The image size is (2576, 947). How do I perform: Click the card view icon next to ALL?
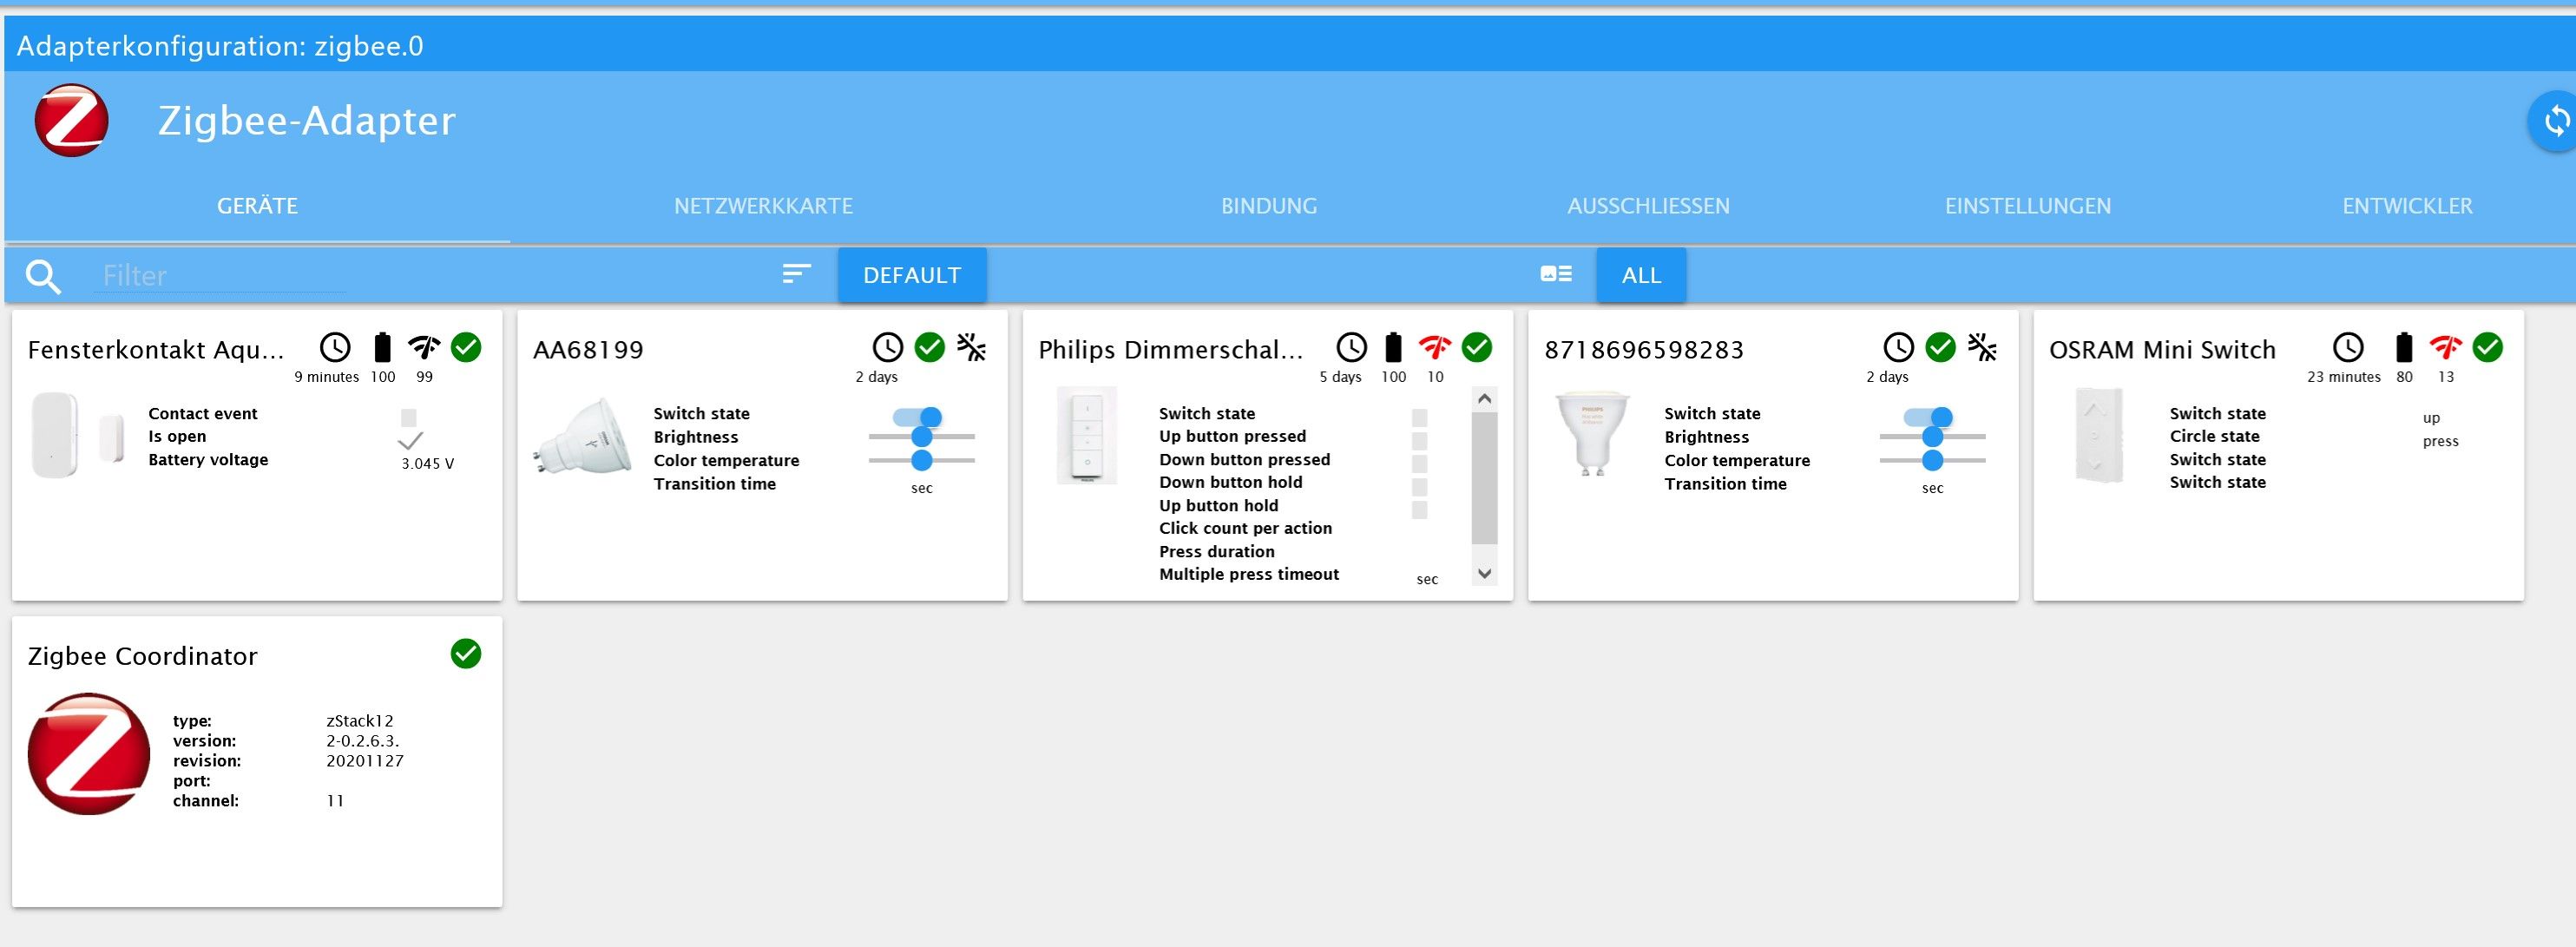pyautogui.click(x=1556, y=274)
